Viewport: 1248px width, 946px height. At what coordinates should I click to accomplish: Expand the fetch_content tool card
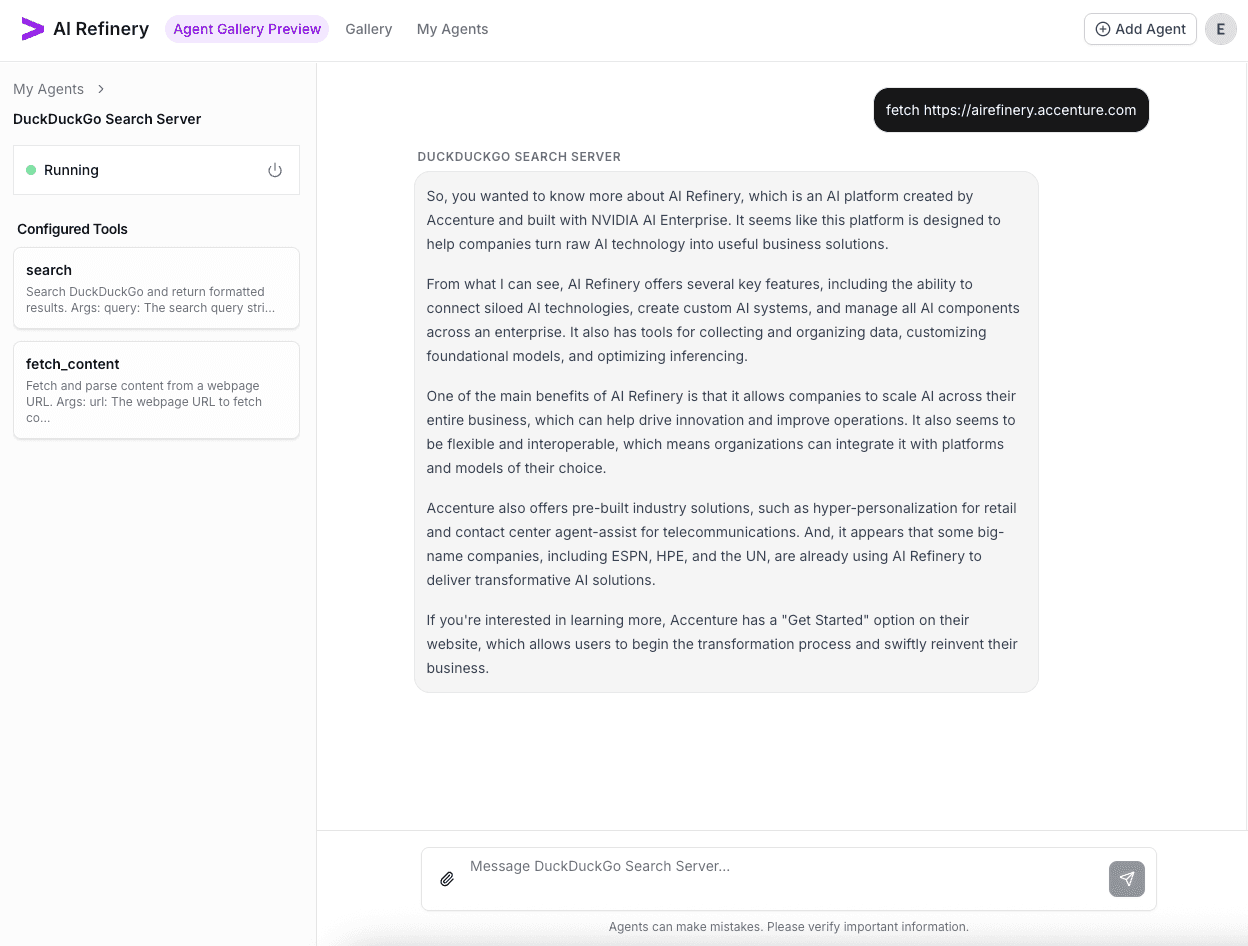(156, 390)
